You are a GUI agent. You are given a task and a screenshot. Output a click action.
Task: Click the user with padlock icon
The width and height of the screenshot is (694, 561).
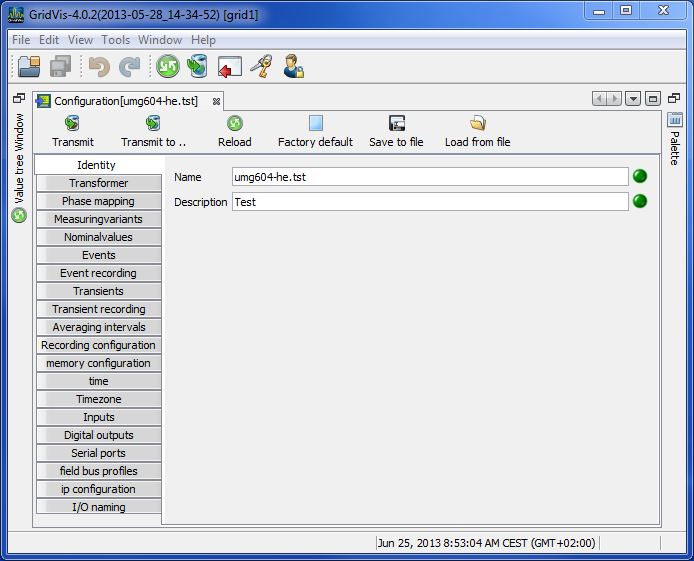coord(293,67)
